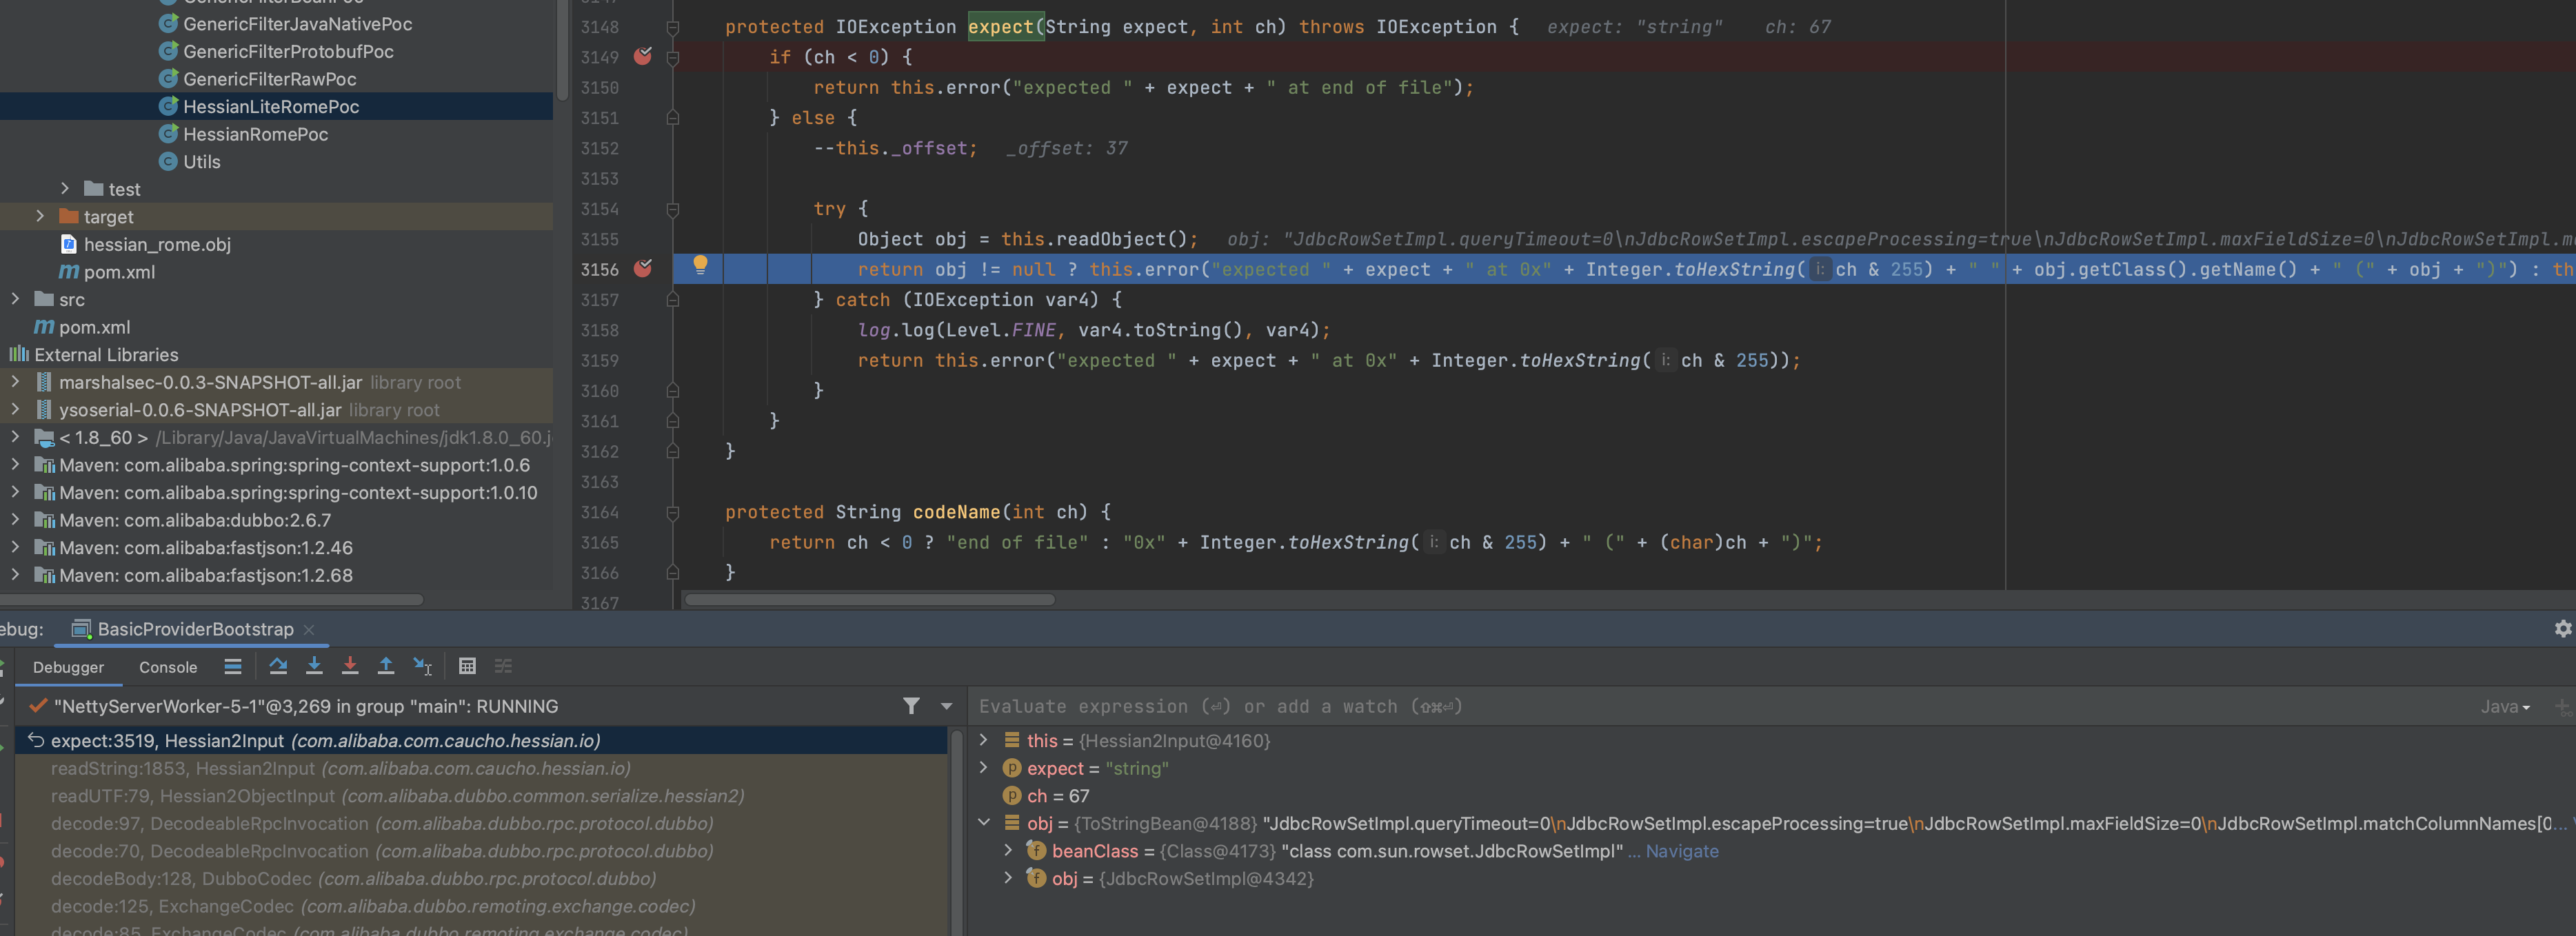Open the GenericFilterRawPoc class
The image size is (2576, 936).
coord(269,79)
